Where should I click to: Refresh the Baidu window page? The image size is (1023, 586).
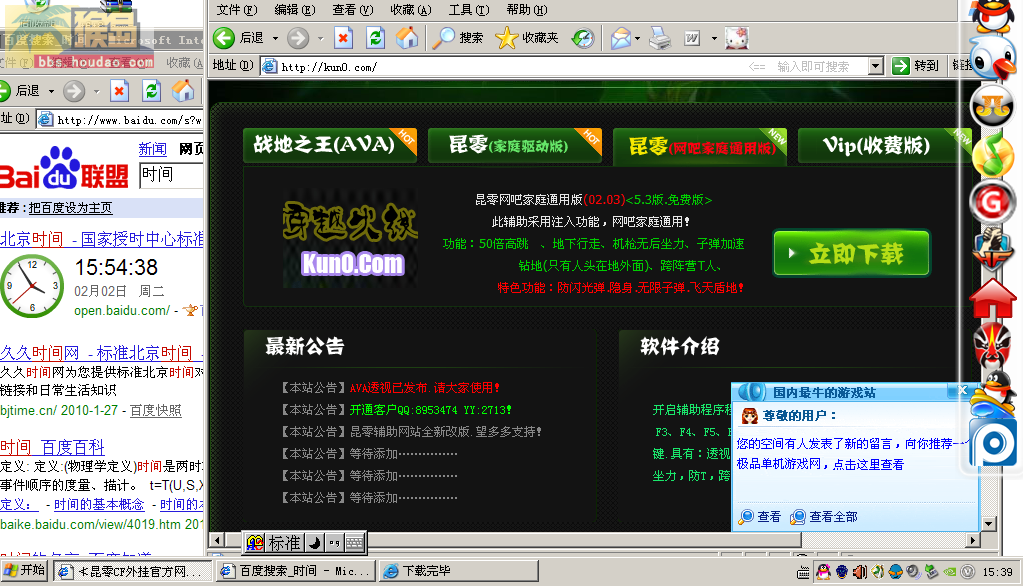click(x=151, y=91)
